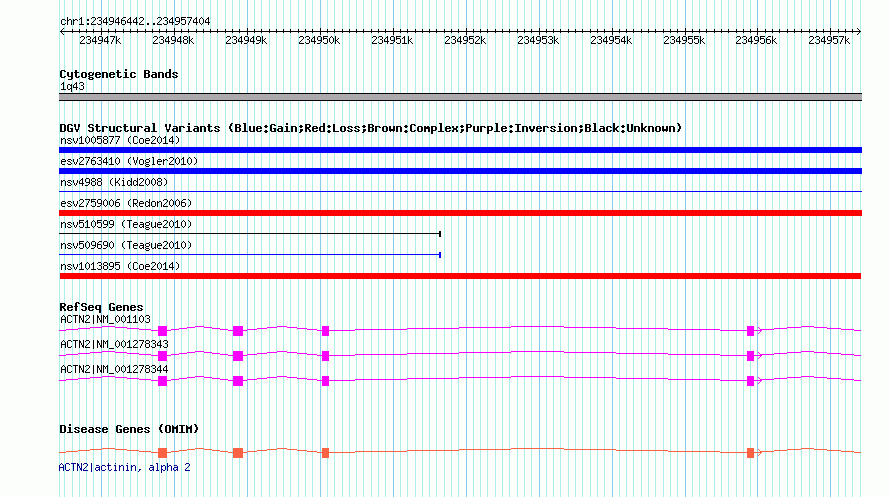The image size is (890, 497).
Task: Open variant label nsv4988 (Kidd2008)
Action: click(x=114, y=182)
